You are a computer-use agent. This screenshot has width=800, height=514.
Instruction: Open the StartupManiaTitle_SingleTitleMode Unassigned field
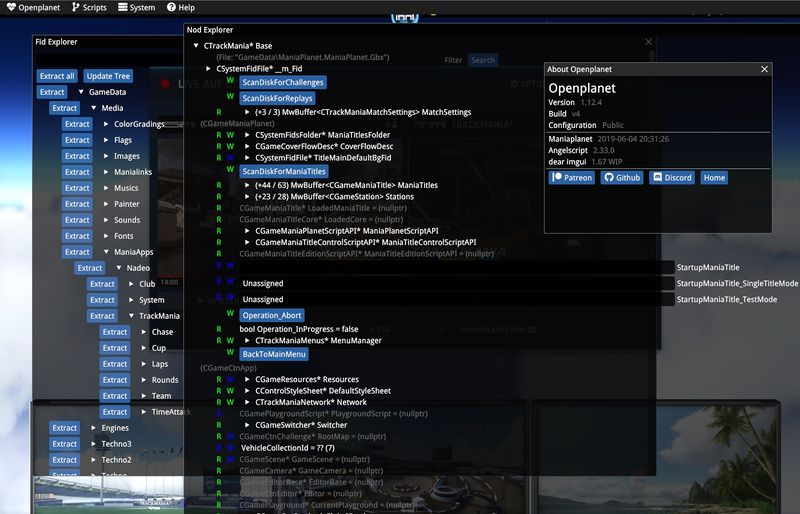click(457, 283)
